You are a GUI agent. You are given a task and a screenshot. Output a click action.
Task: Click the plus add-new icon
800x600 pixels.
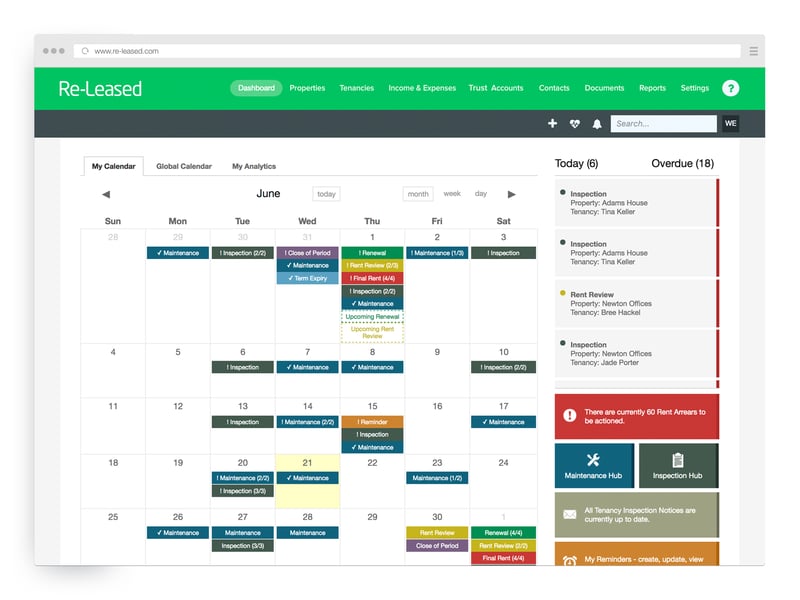click(x=552, y=124)
